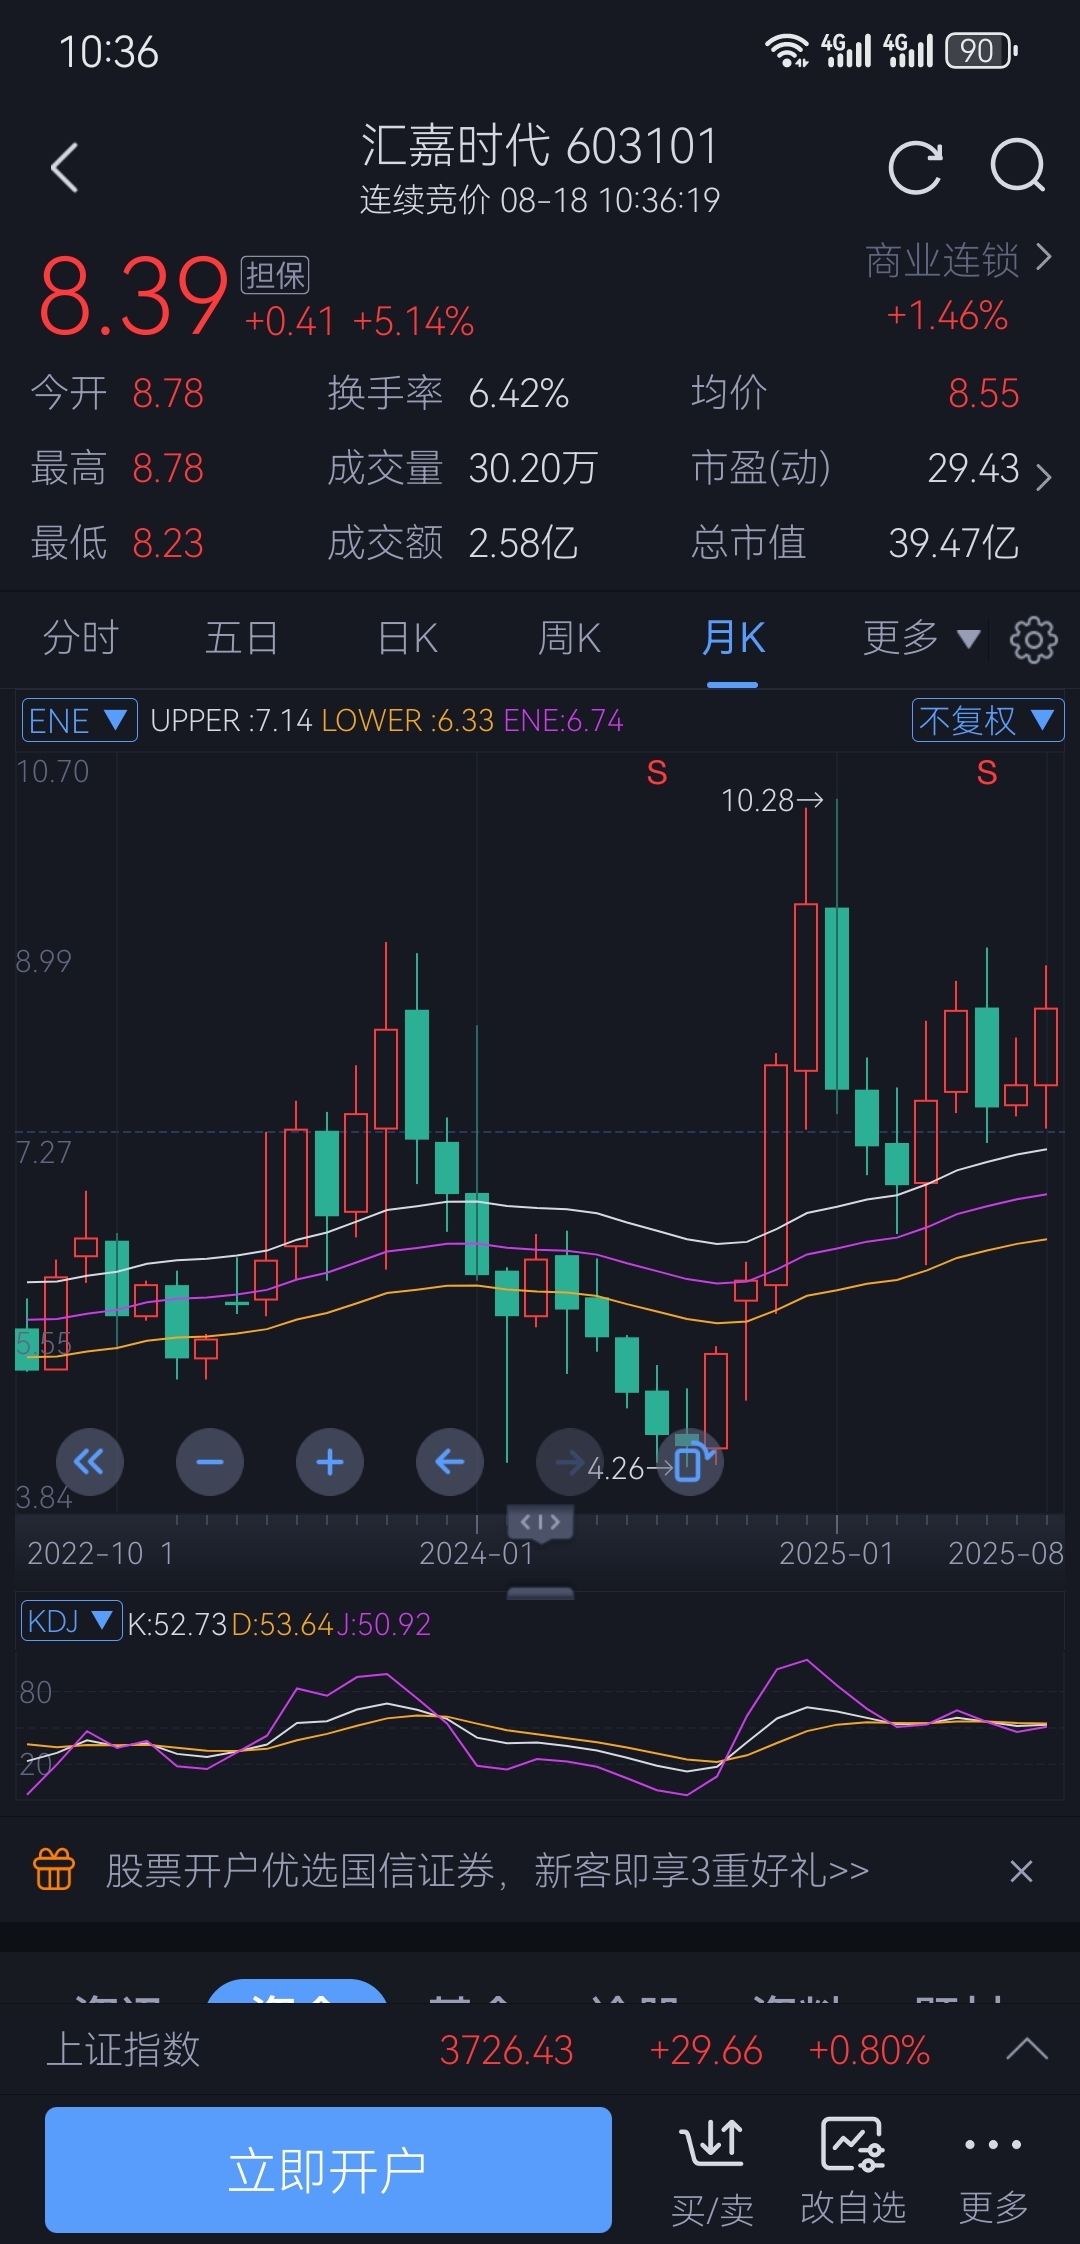Screen dimensions: 1080x2244
Task: Tap the 均价 8.55 value
Action: coord(984,393)
